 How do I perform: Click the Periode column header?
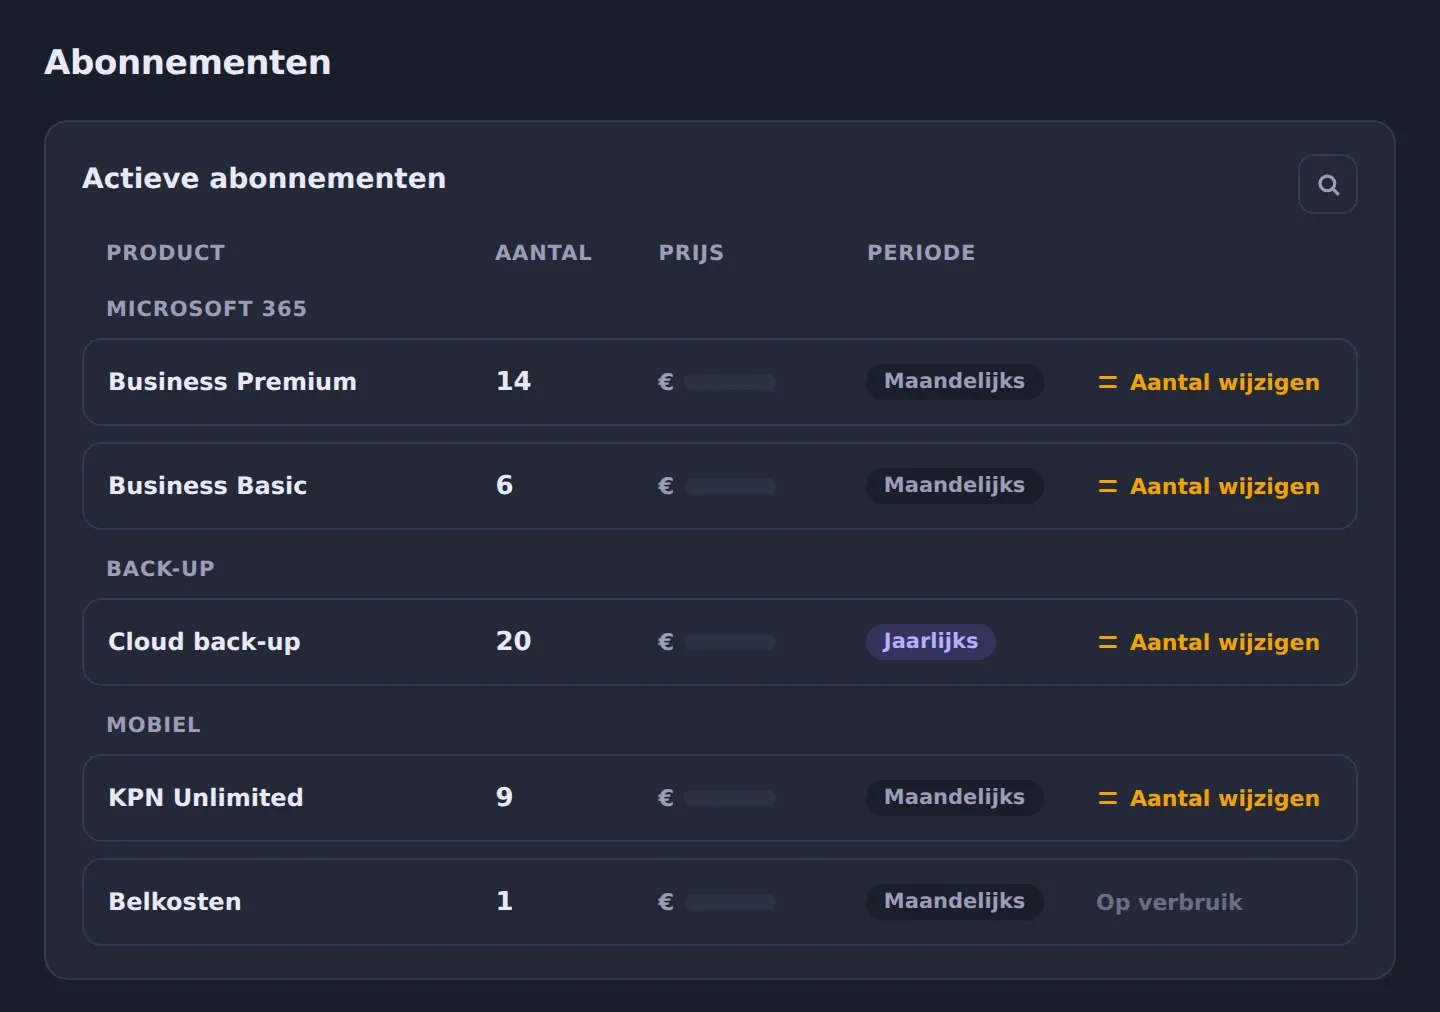click(x=921, y=253)
